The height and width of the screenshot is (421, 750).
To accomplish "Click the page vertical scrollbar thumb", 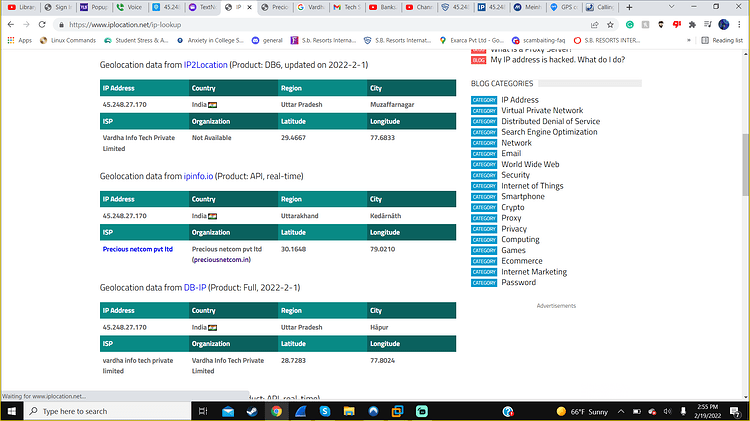I will pyautogui.click(x=746, y=165).
